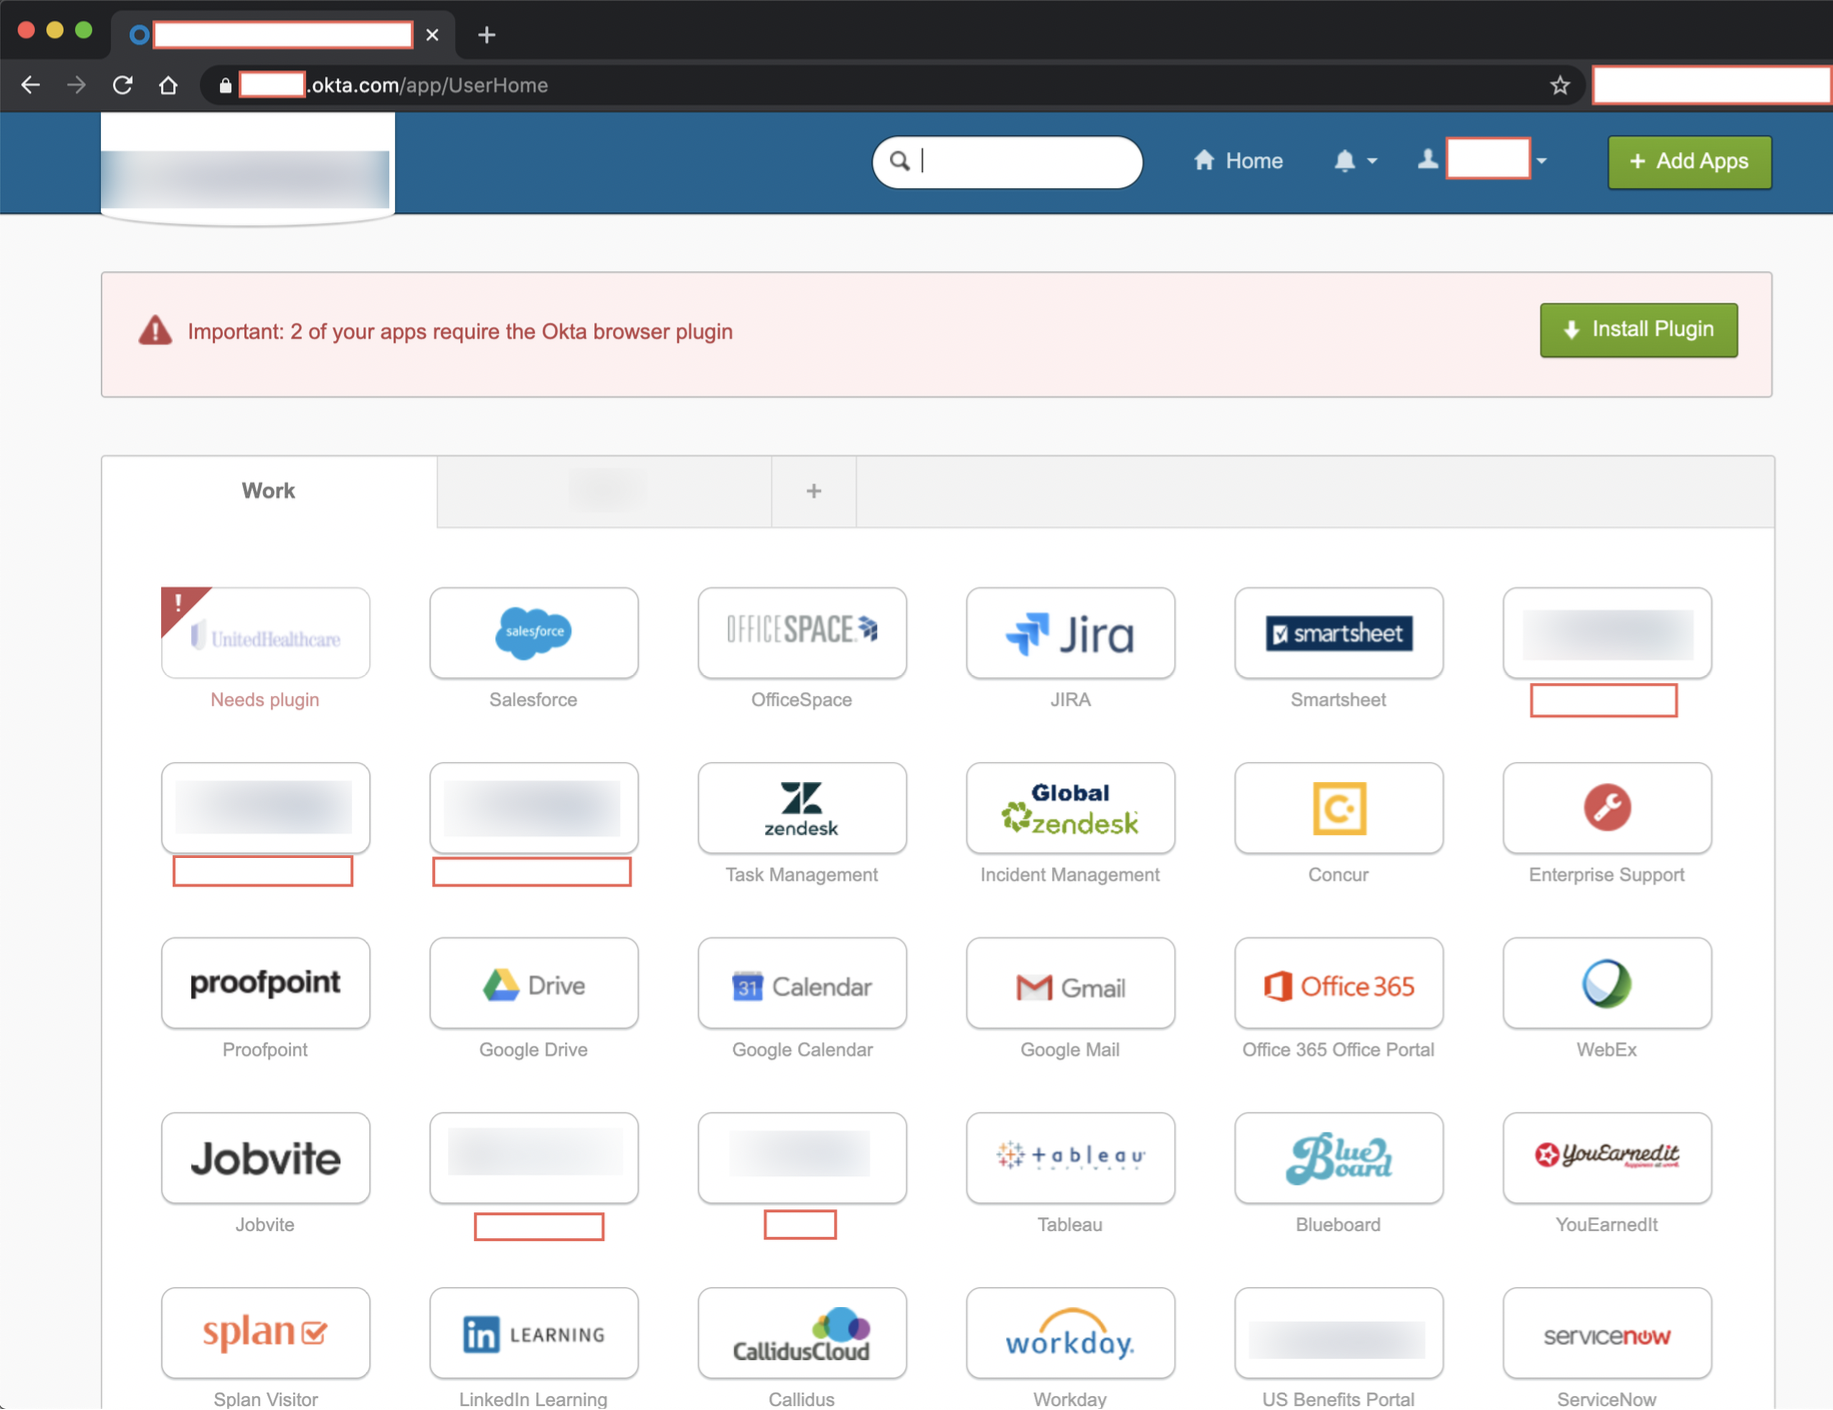This screenshot has width=1833, height=1410.
Task: Launch the Concur app
Action: 1338,808
